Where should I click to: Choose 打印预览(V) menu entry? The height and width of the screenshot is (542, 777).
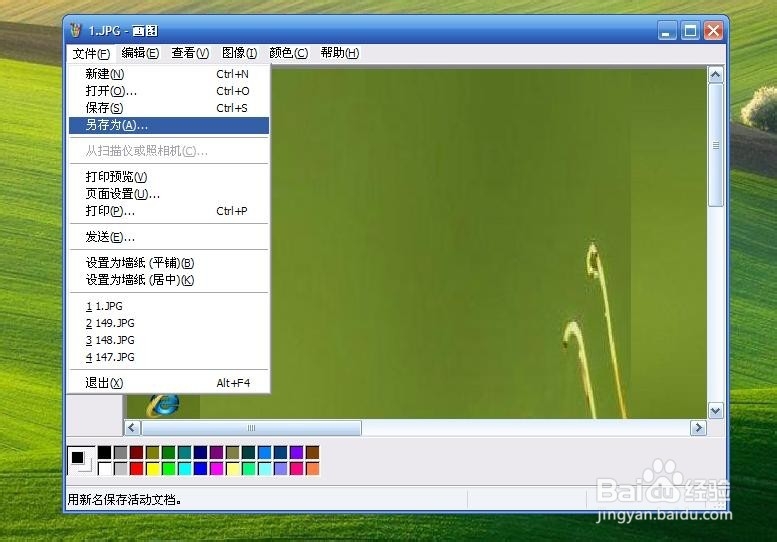(169, 177)
